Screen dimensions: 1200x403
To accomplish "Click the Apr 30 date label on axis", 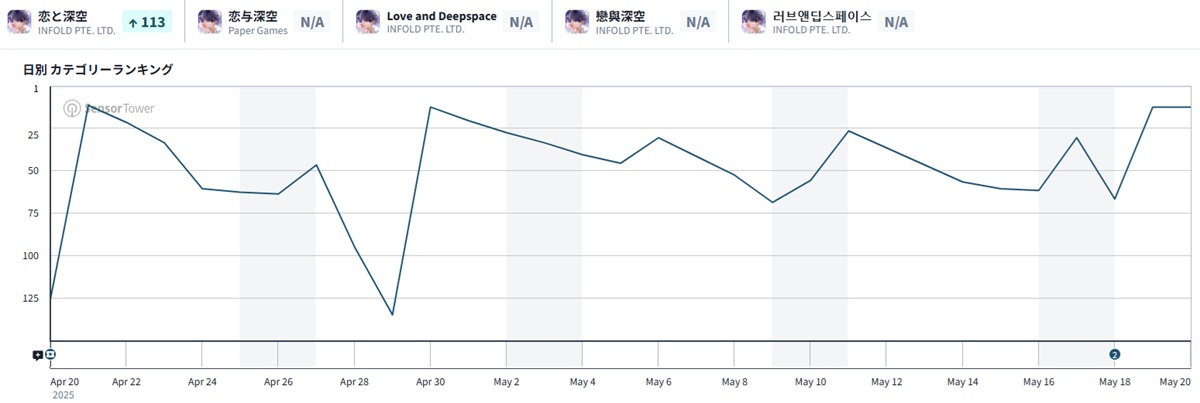I will pyautogui.click(x=430, y=382).
